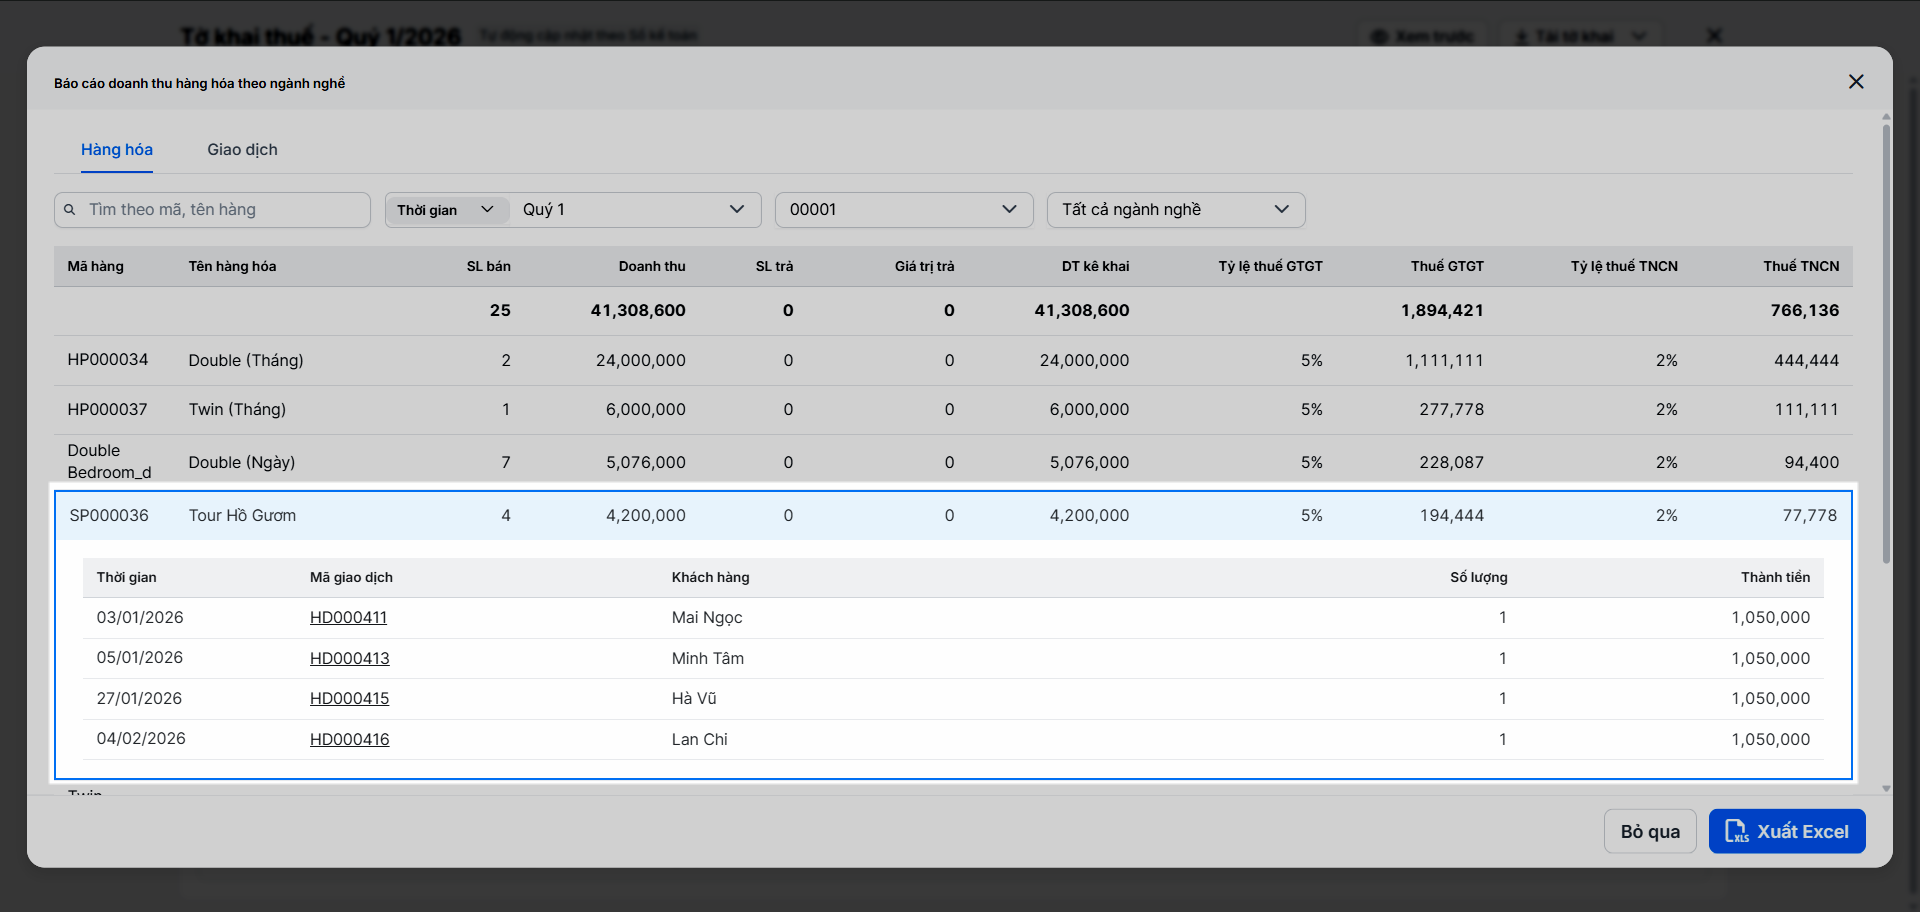Viewport: 1920px width, 912px height.
Task: Click the dialog title Báo cáo doanh thu
Action: 200,83
